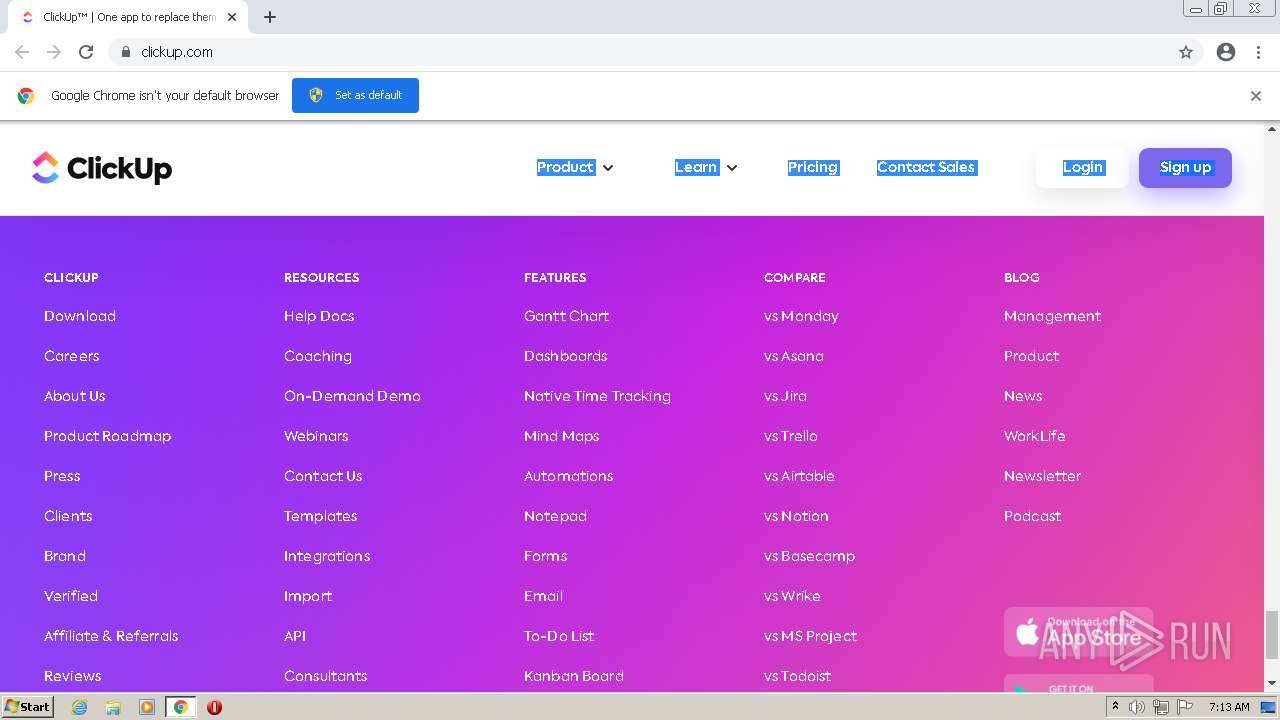This screenshot has width=1280, height=720.
Task: Expand the Learn dropdown menu
Action: [706, 167]
